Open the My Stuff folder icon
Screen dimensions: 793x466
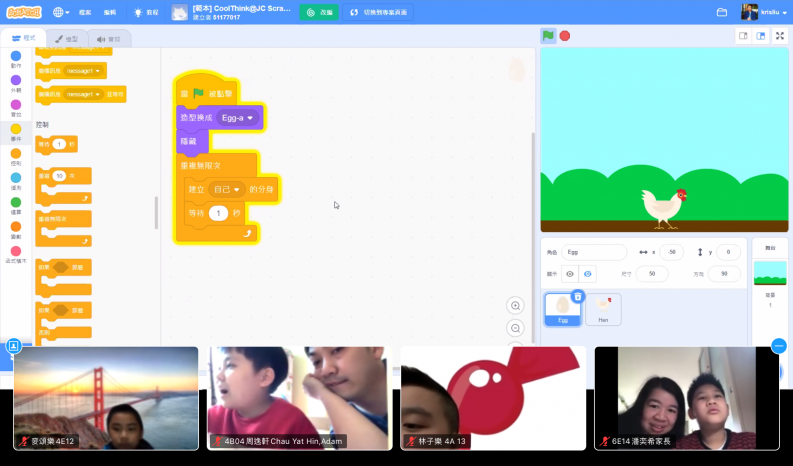point(722,12)
